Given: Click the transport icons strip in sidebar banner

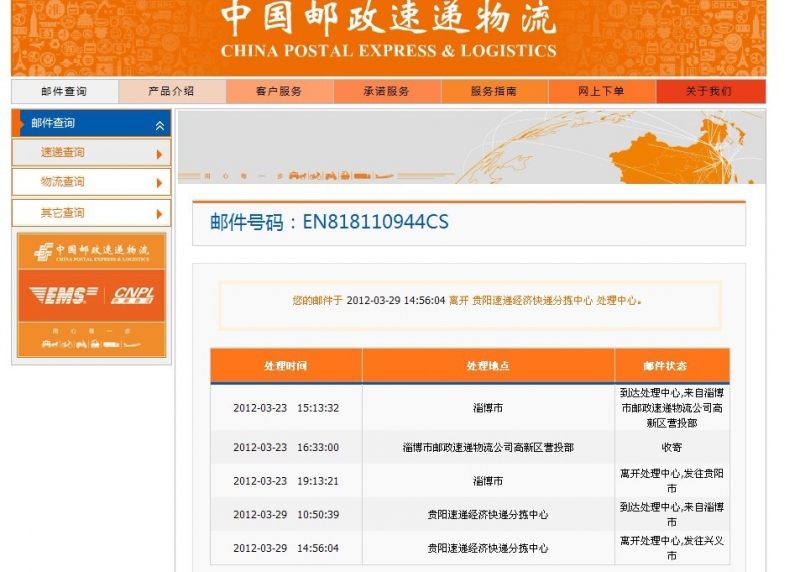Looking at the screenshot, I should point(91,344).
